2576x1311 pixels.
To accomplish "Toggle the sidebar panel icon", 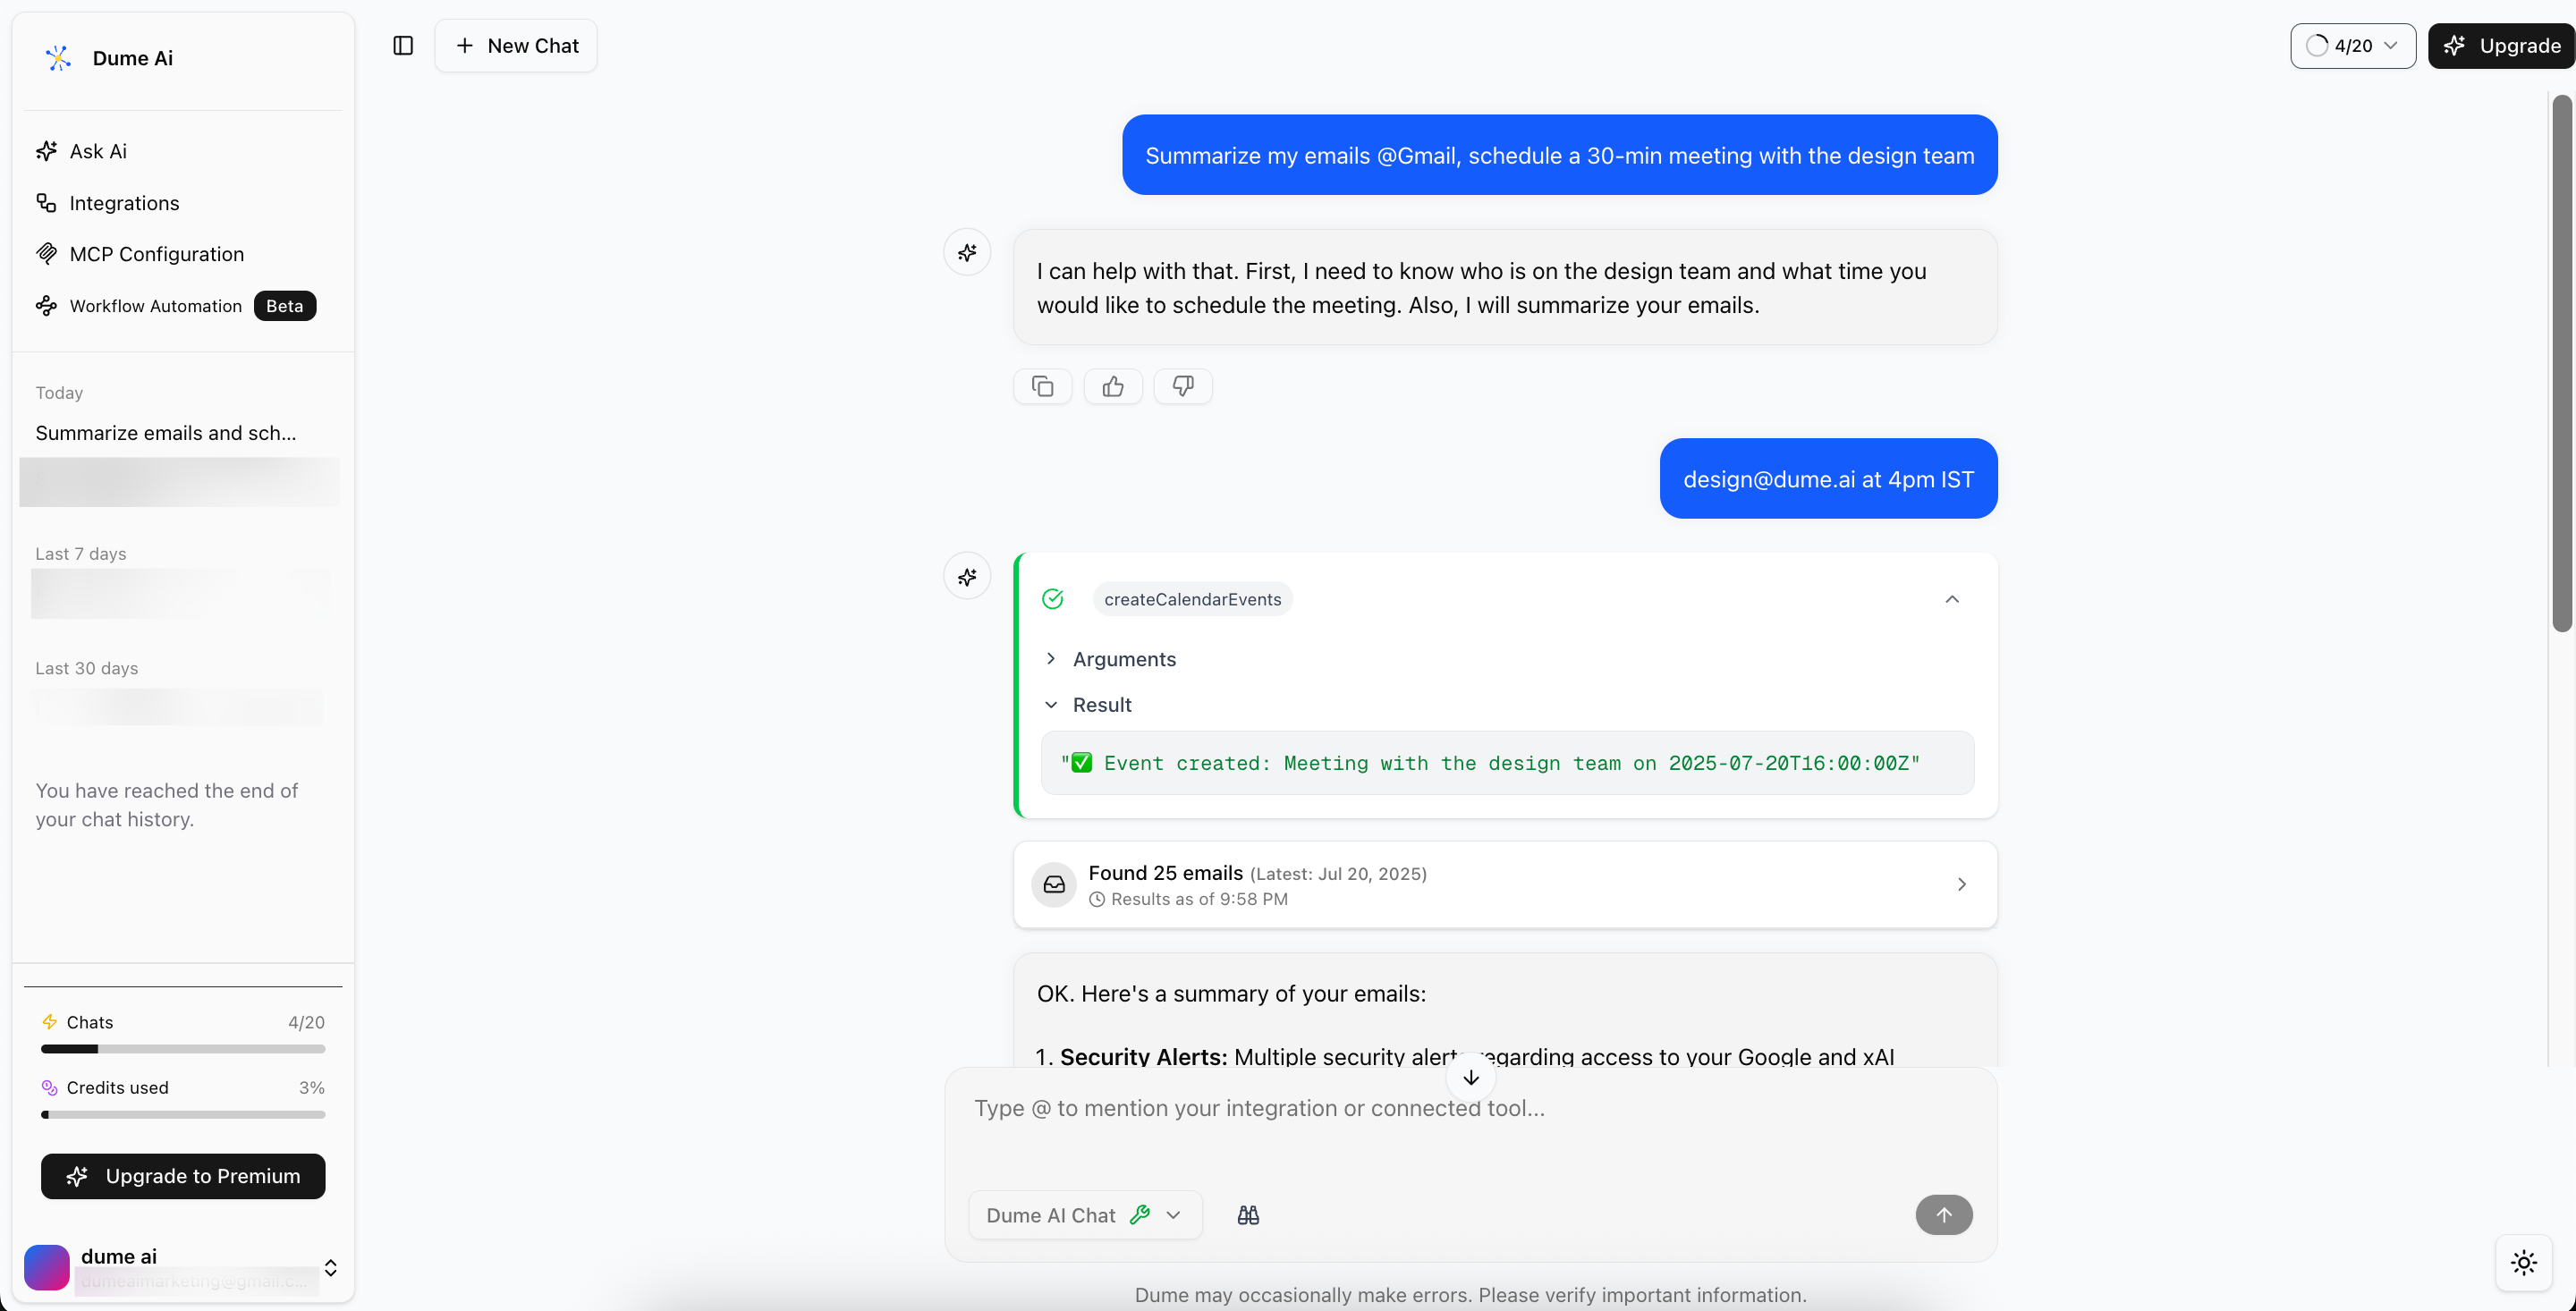I will 403,46.
